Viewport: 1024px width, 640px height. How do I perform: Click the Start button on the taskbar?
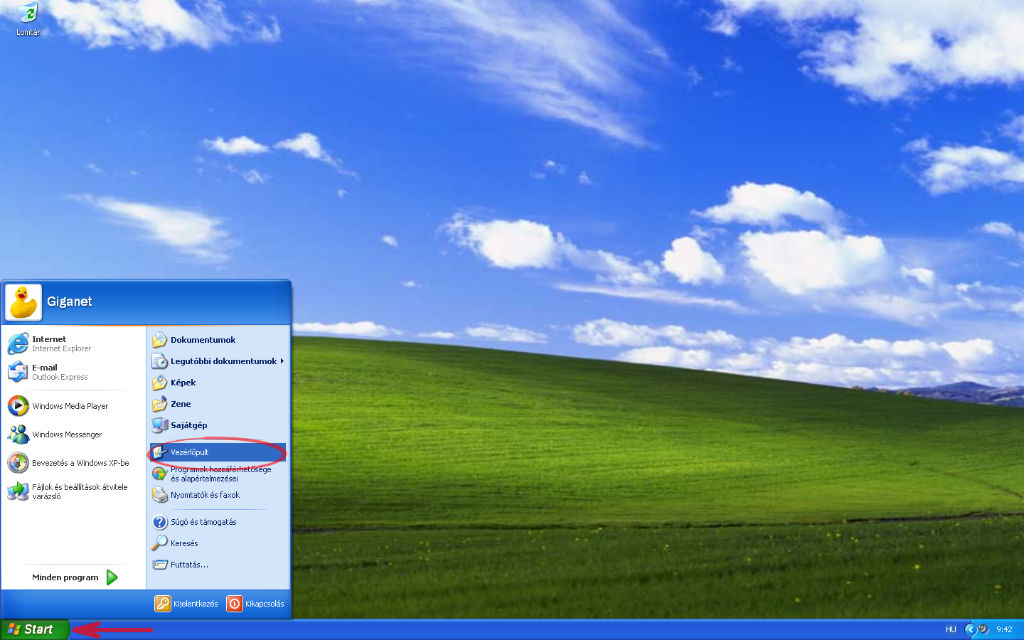(30, 630)
